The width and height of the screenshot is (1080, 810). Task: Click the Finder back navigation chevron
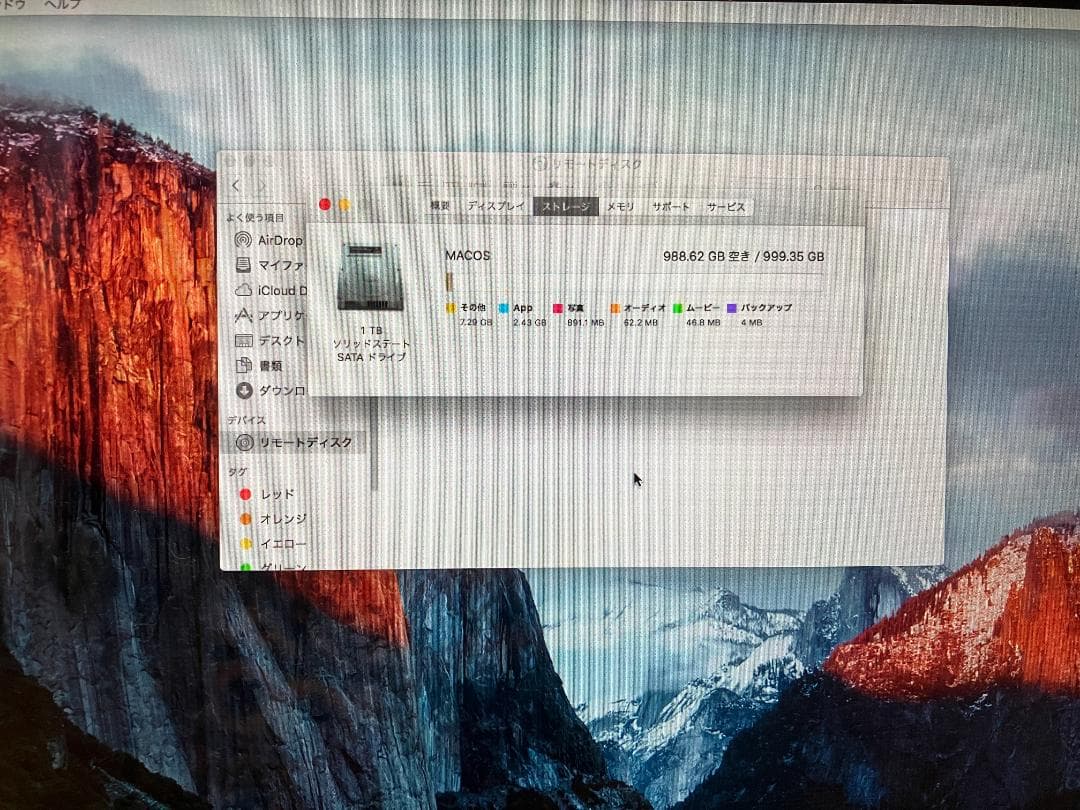pos(235,186)
